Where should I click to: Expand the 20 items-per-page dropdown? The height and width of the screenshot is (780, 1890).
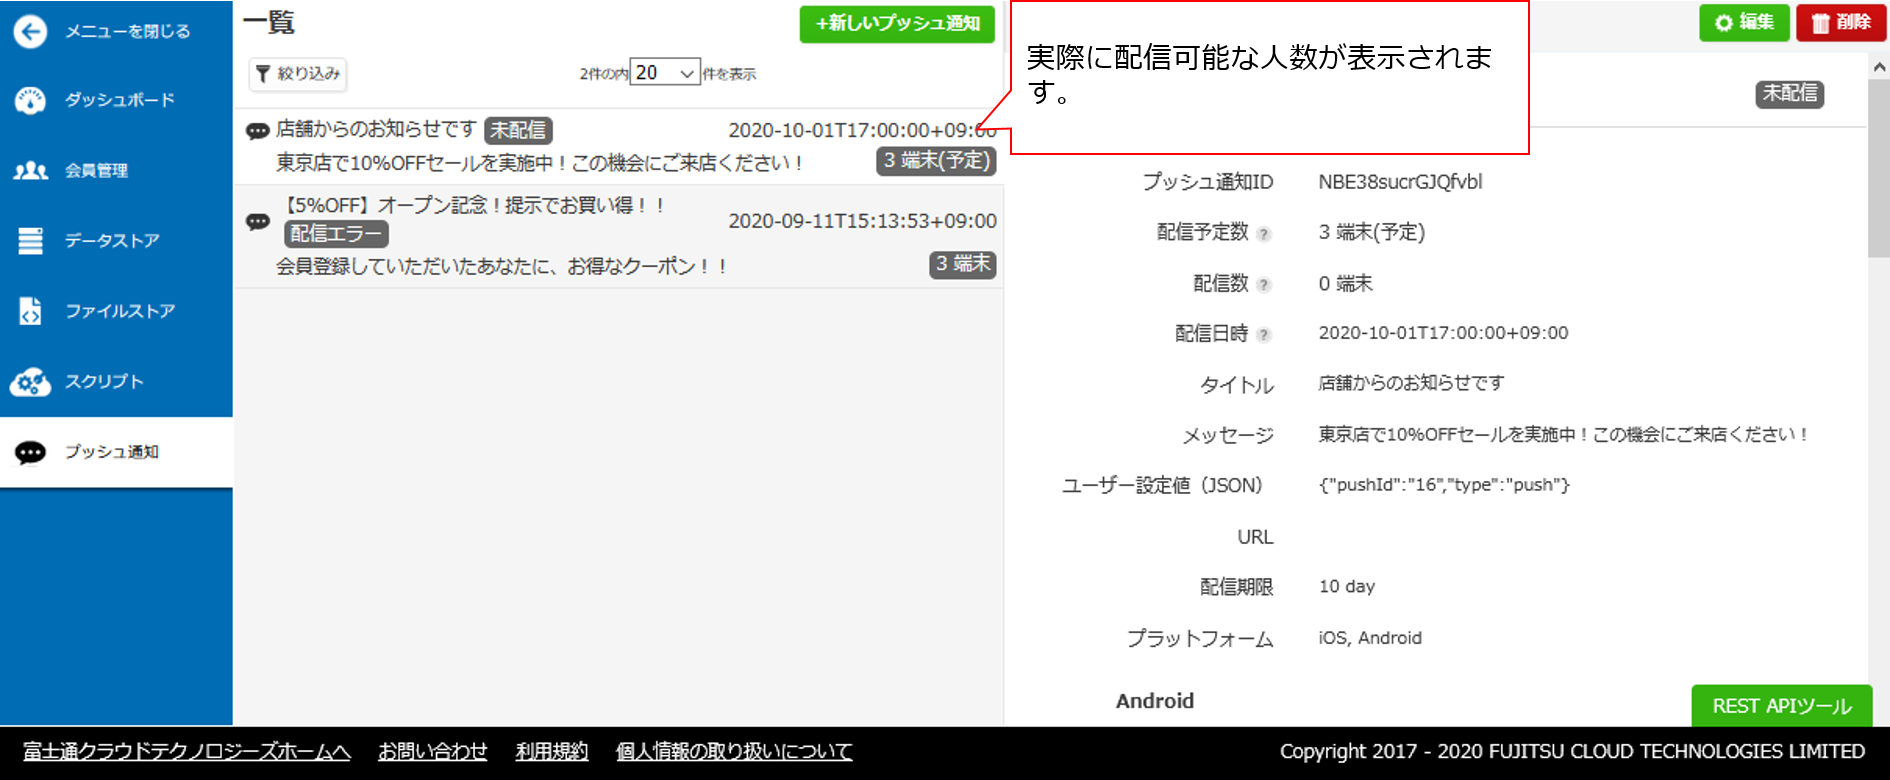click(665, 73)
